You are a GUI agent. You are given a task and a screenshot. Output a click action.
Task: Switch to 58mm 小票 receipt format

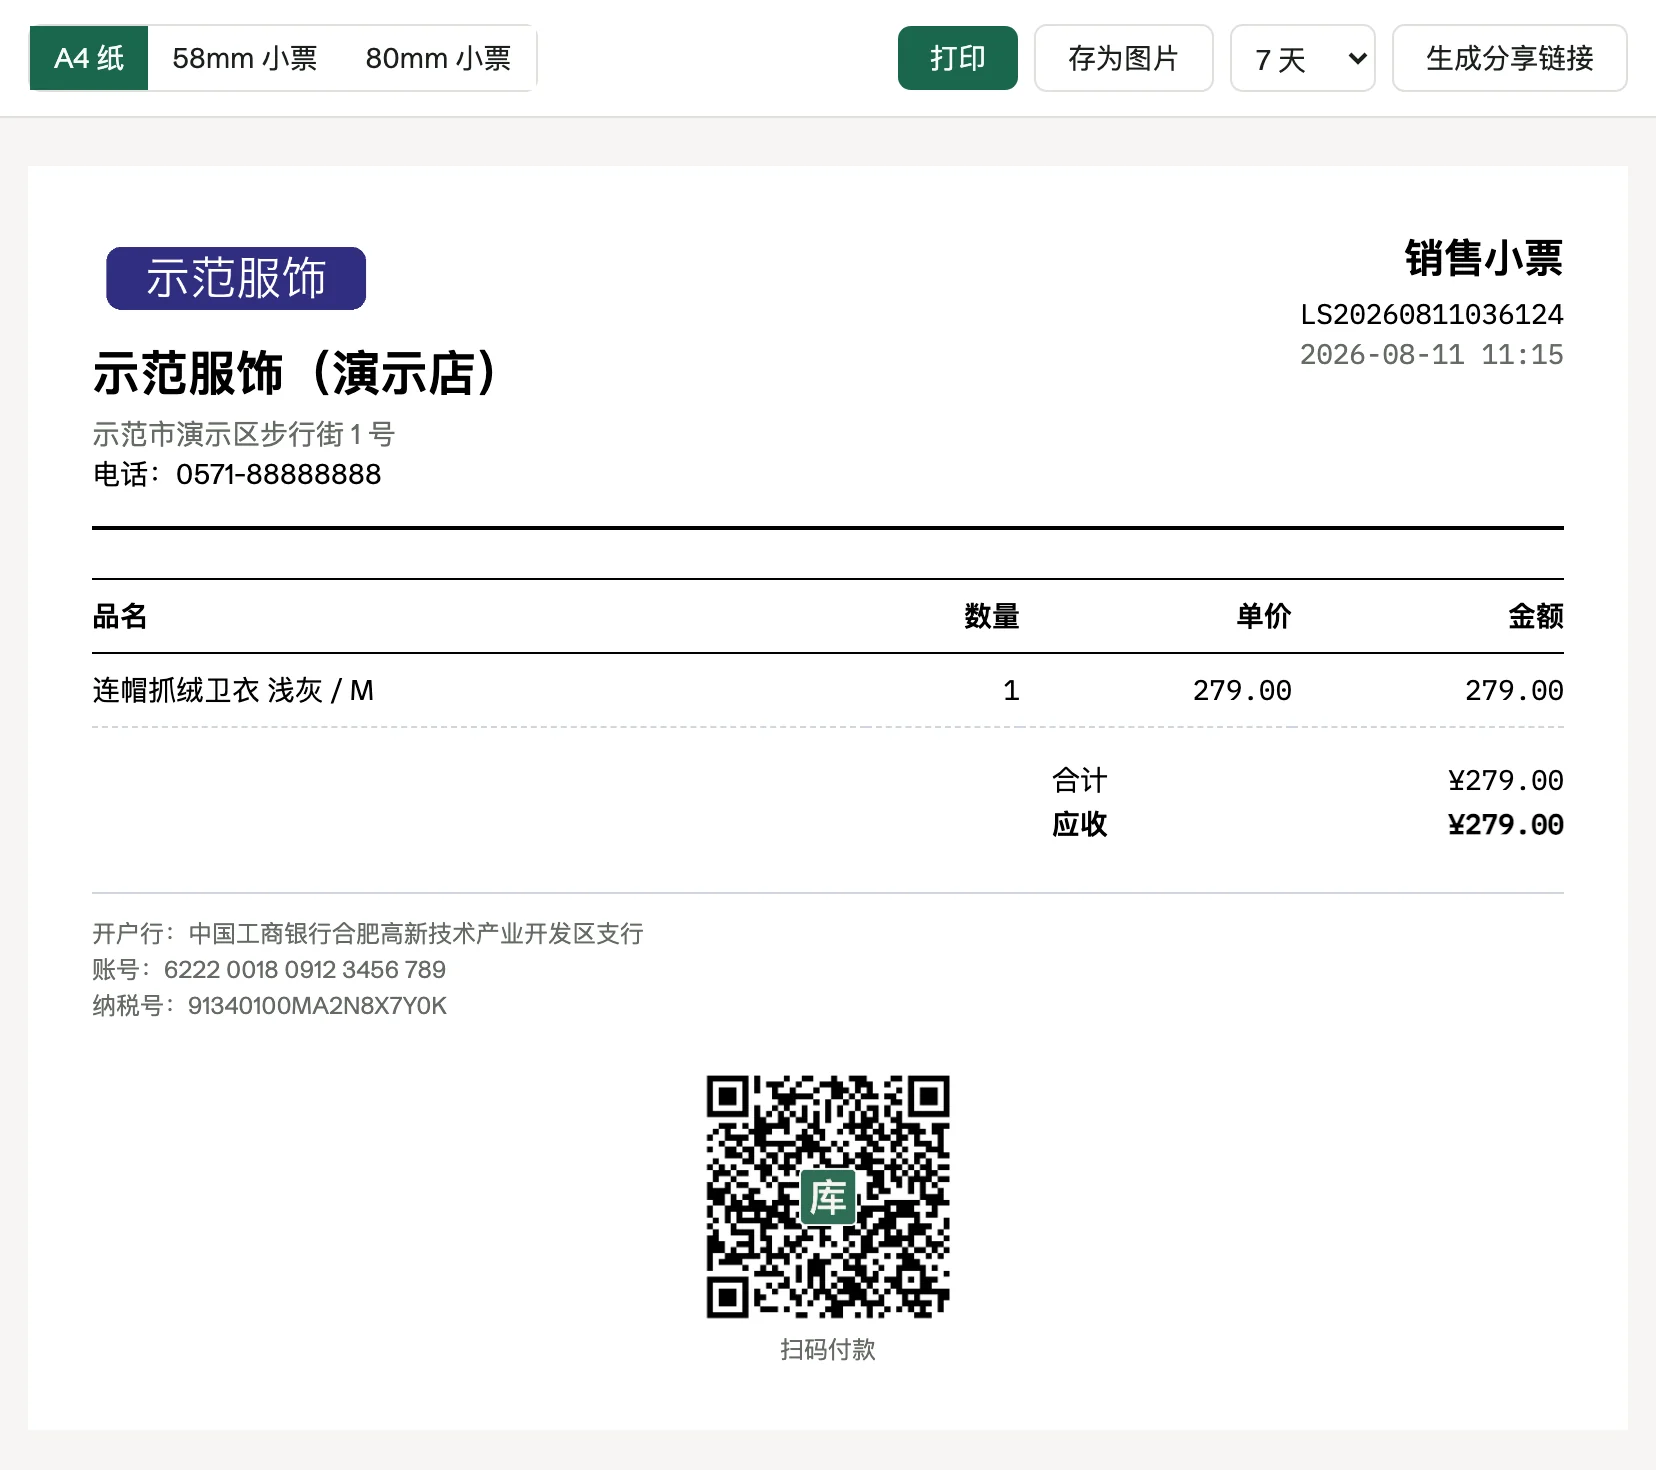click(x=244, y=58)
